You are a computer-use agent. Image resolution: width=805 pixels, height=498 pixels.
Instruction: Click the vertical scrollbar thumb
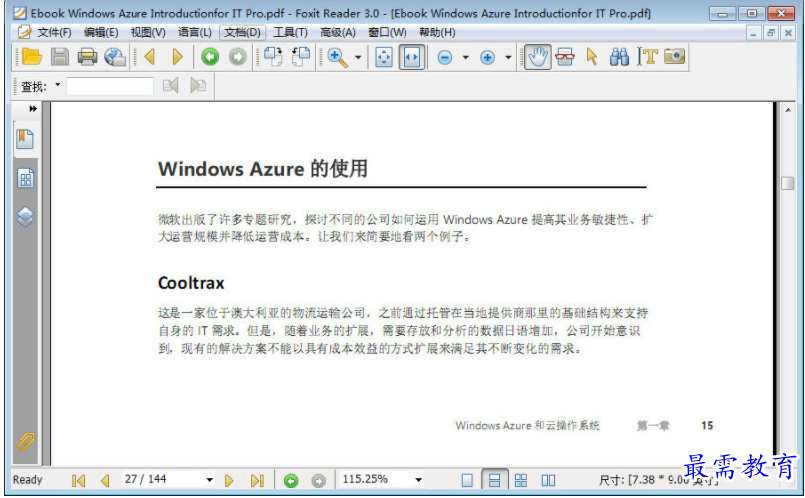tap(787, 183)
